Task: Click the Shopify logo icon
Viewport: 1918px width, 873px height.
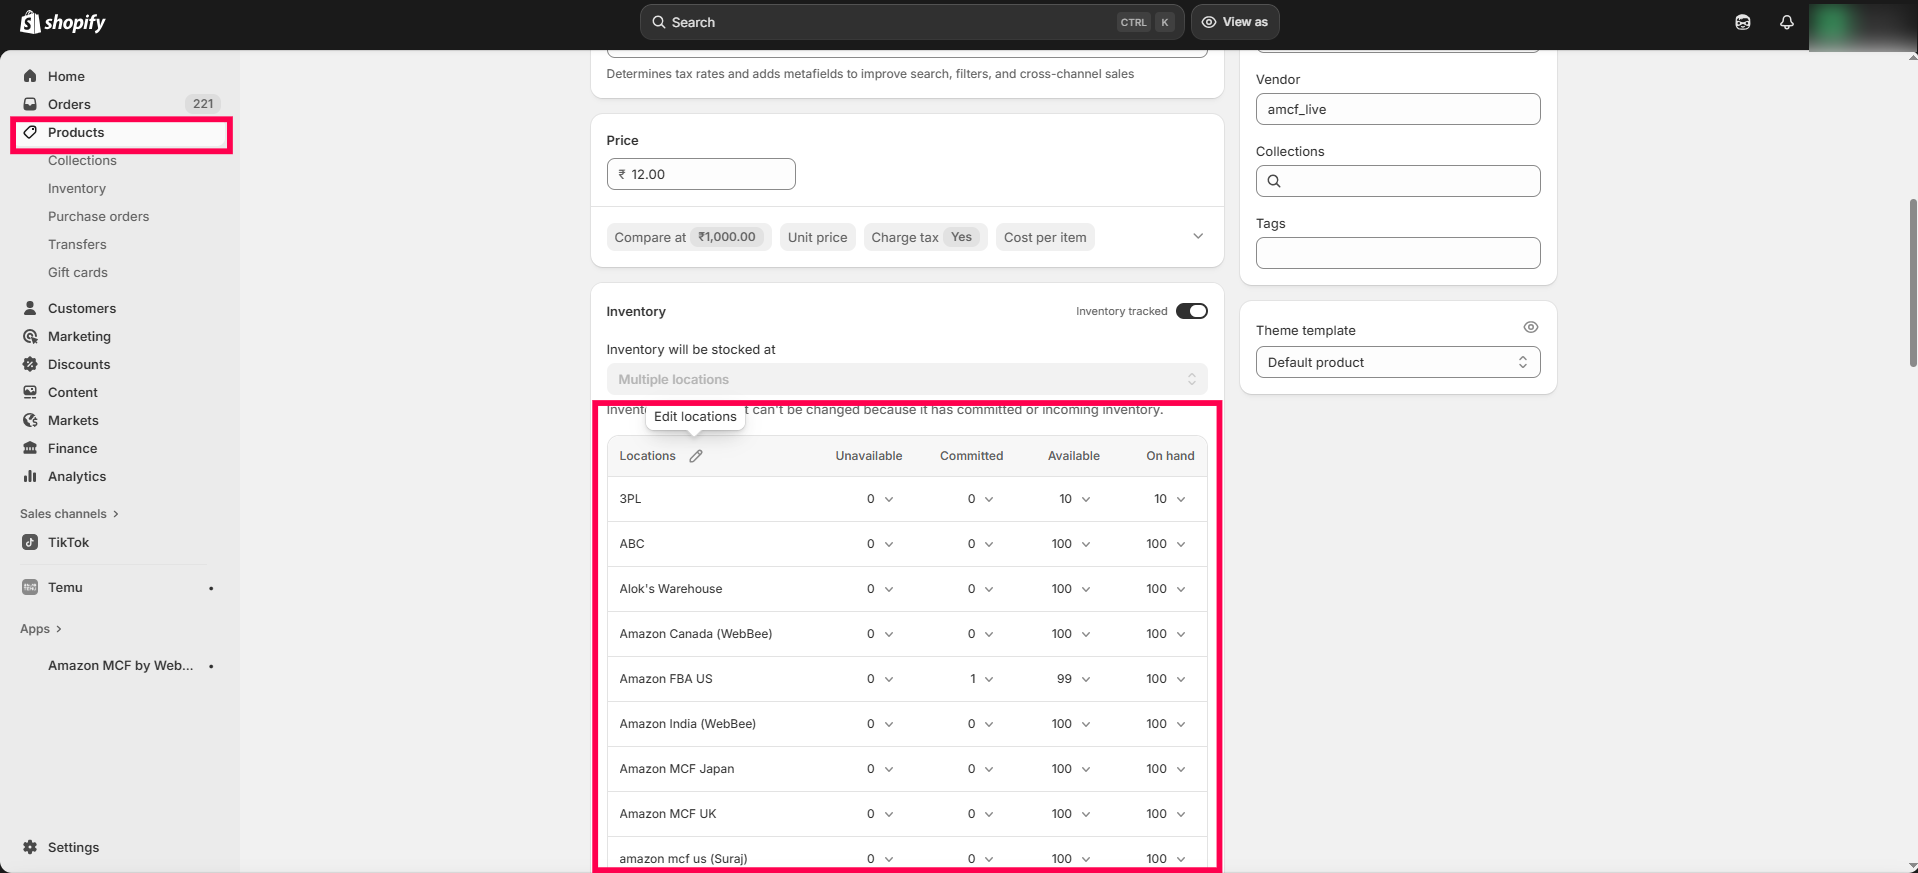Action: tap(30, 22)
